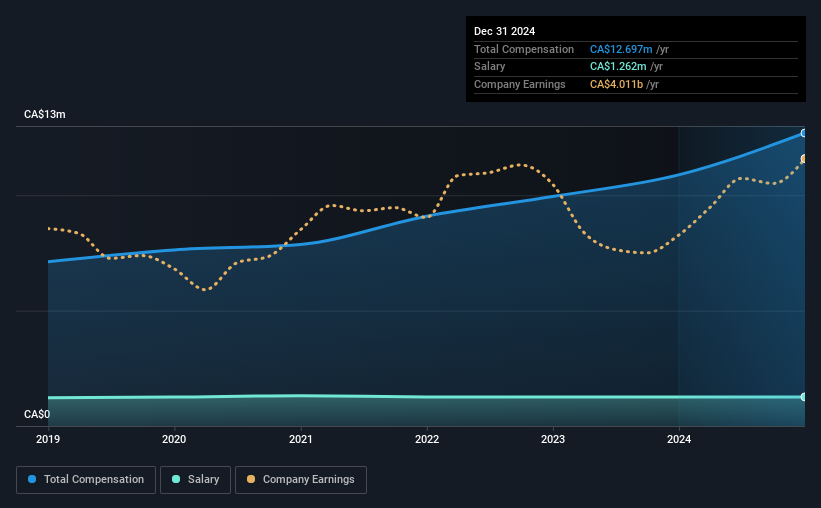Select the 2021 x-axis label
This screenshot has width=821, height=508.
301,439
